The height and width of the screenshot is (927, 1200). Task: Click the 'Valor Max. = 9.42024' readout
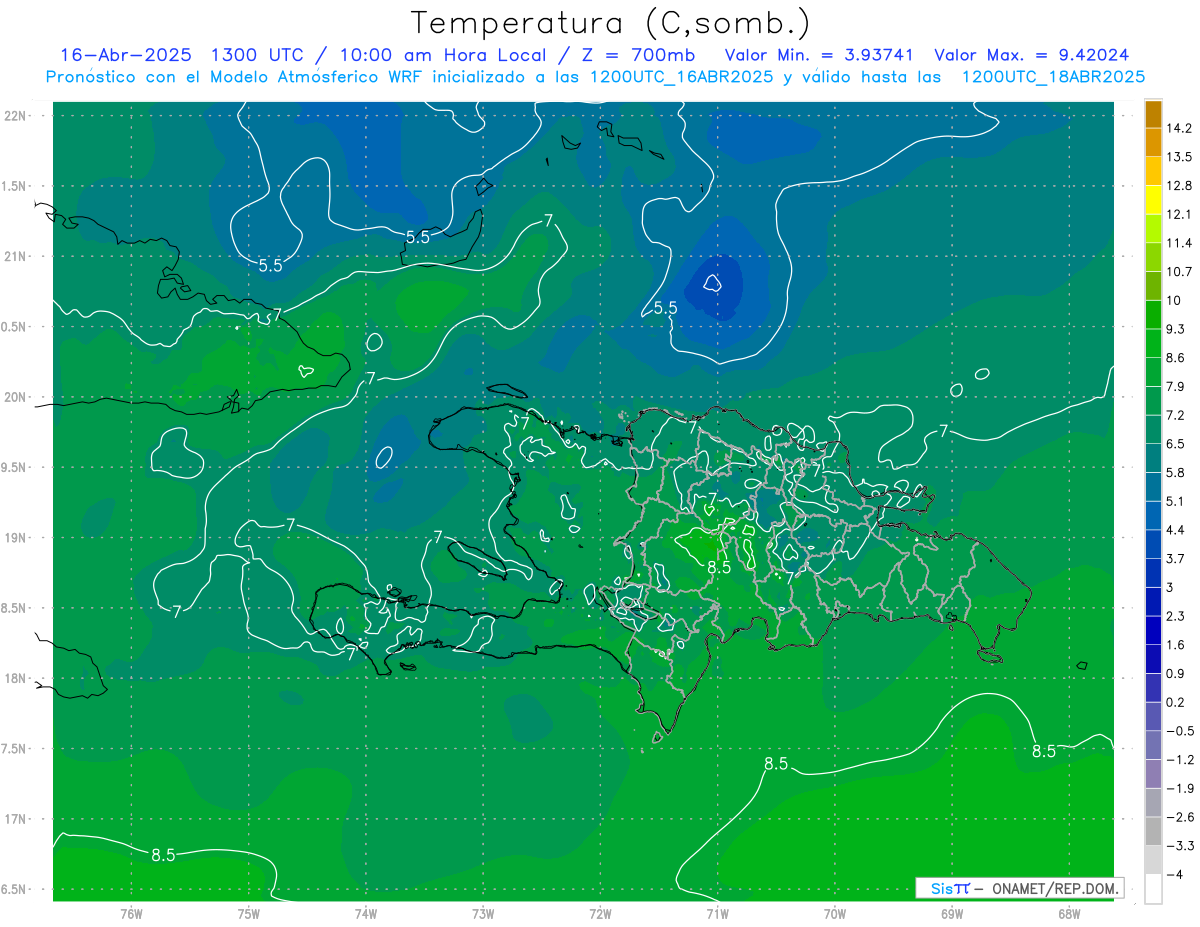[x=1032, y=54]
